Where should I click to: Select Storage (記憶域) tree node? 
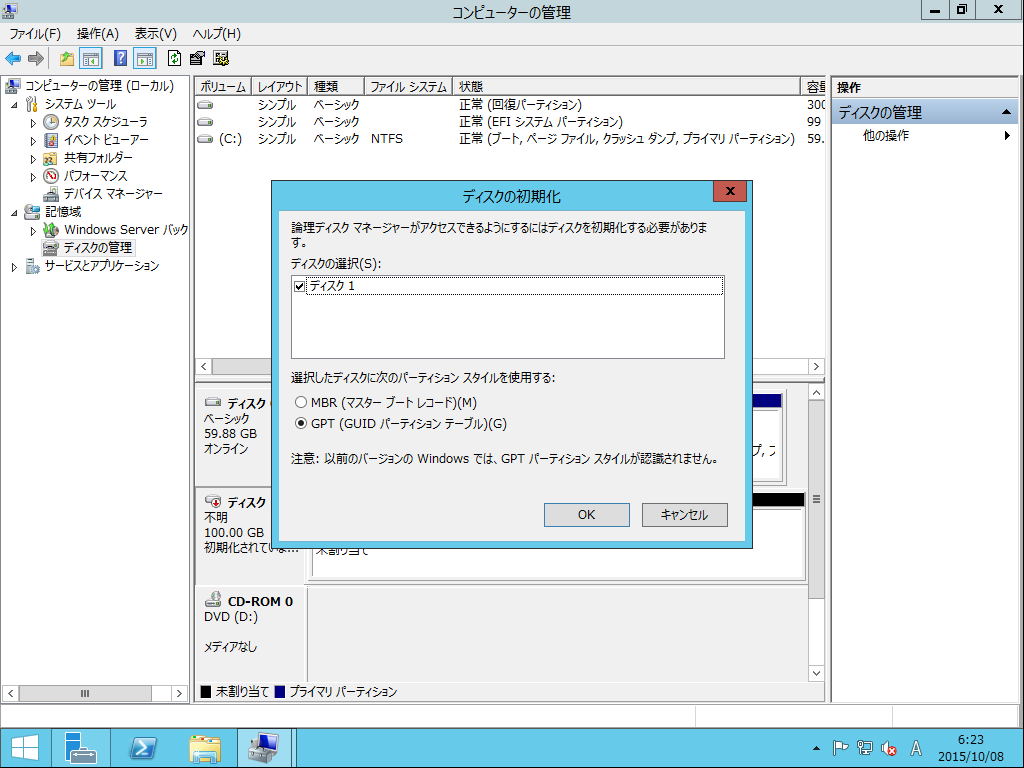[63, 212]
